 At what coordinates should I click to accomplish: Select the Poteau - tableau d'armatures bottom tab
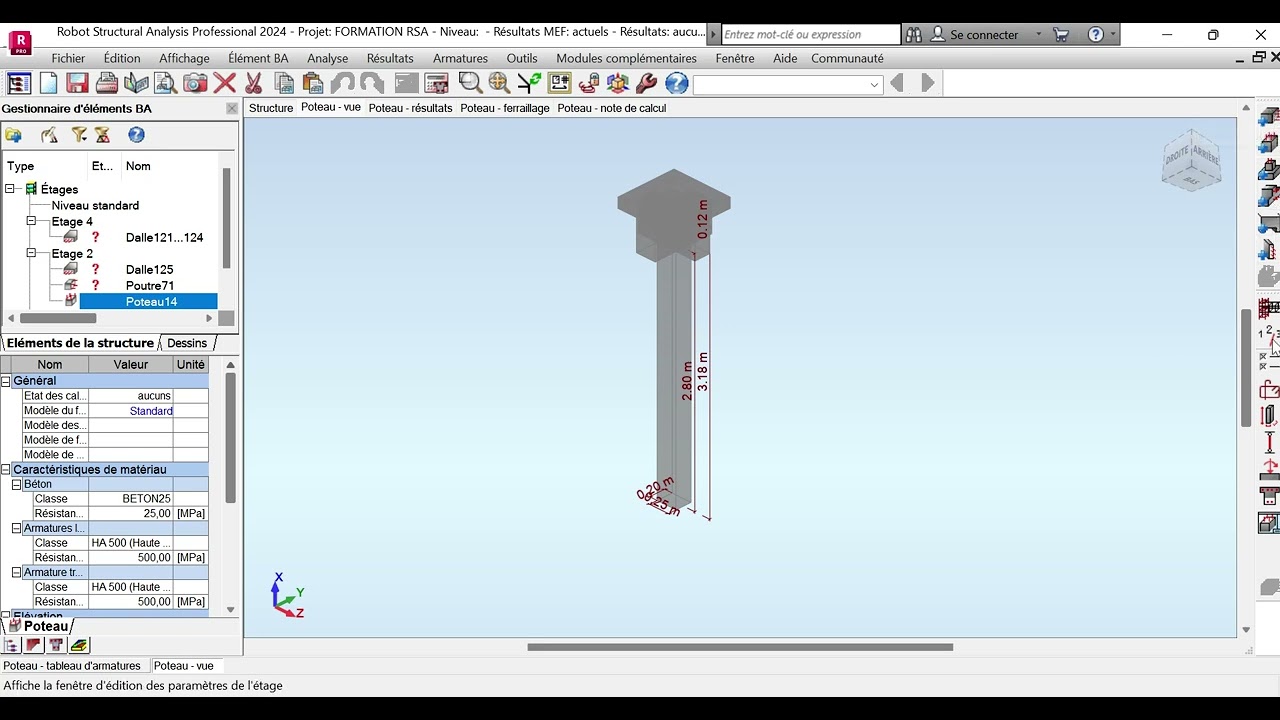pyautogui.click(x=72, y=666)
